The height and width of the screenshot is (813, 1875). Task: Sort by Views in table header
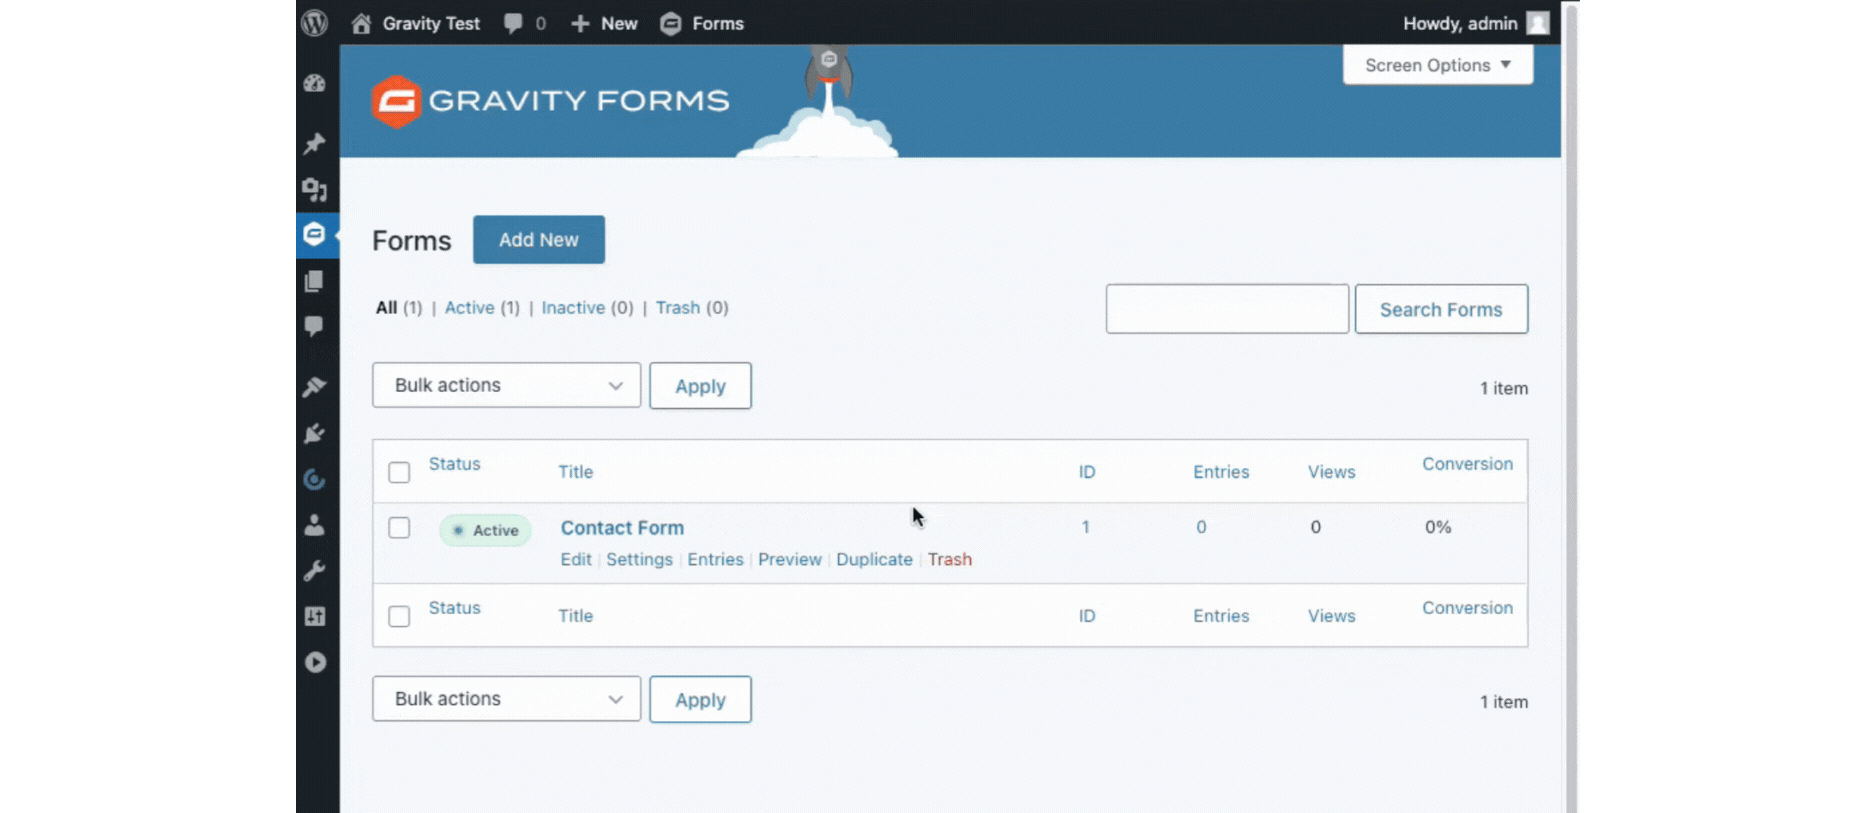[1332, 472]
